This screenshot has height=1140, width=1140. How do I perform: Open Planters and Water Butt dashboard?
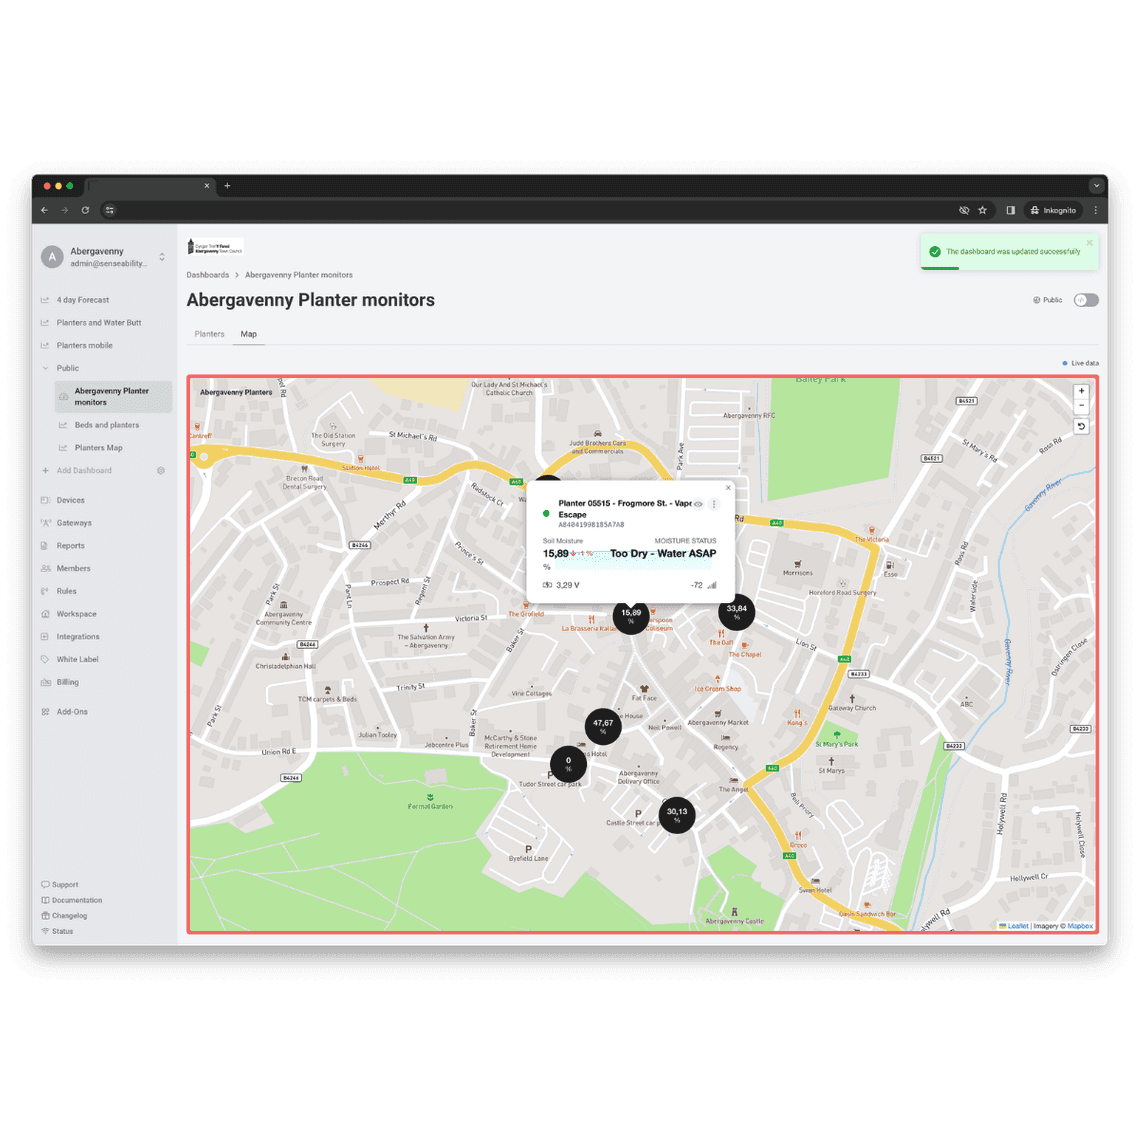point(98,322)
